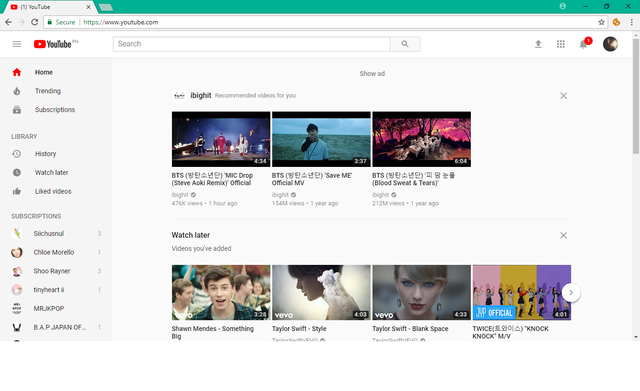
Task: Click the orange browser extension icon
Action: click(x=617, y=22)
